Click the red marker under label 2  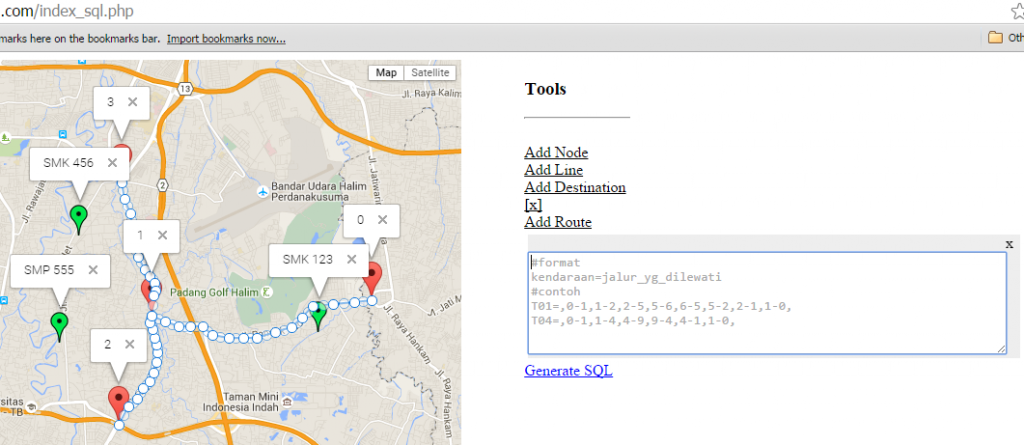tap(118, 400)
